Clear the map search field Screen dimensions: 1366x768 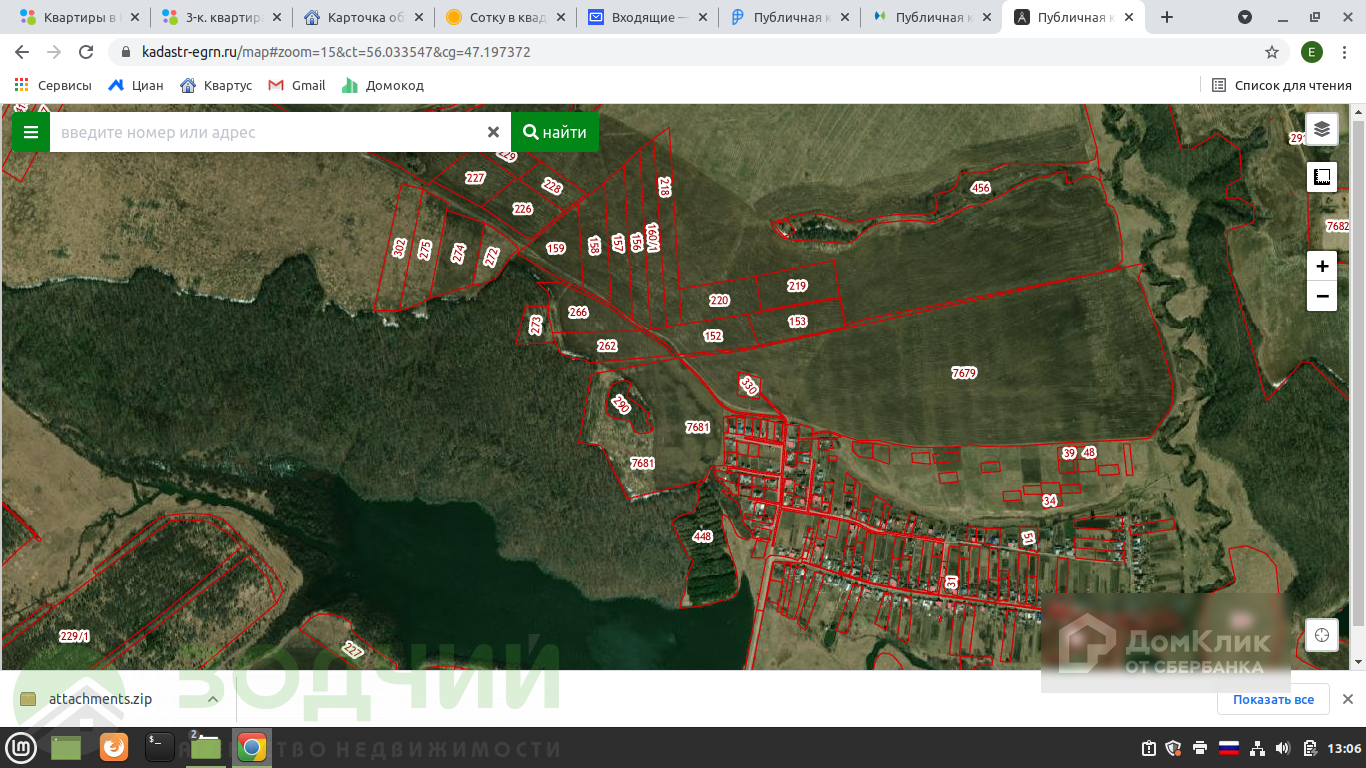point(493,132)
